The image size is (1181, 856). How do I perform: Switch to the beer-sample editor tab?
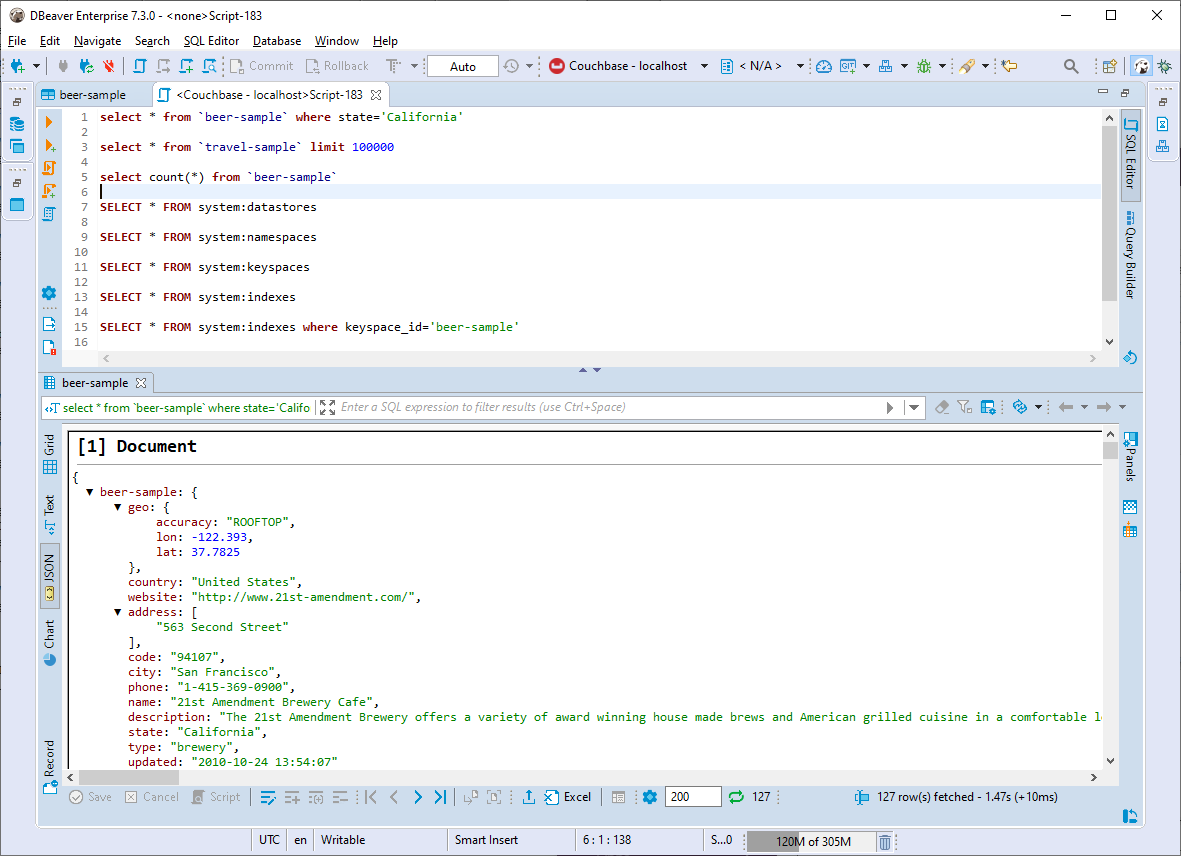point(83,95)
